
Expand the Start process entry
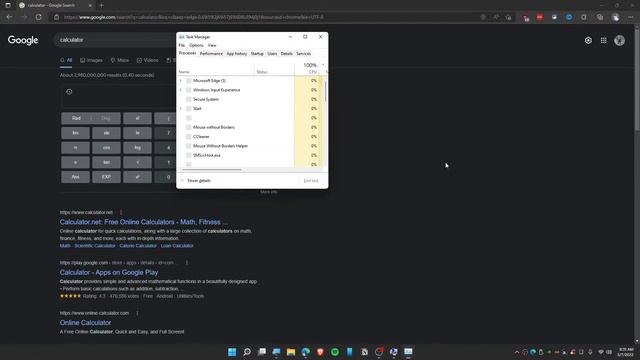[x=181, y=109]
